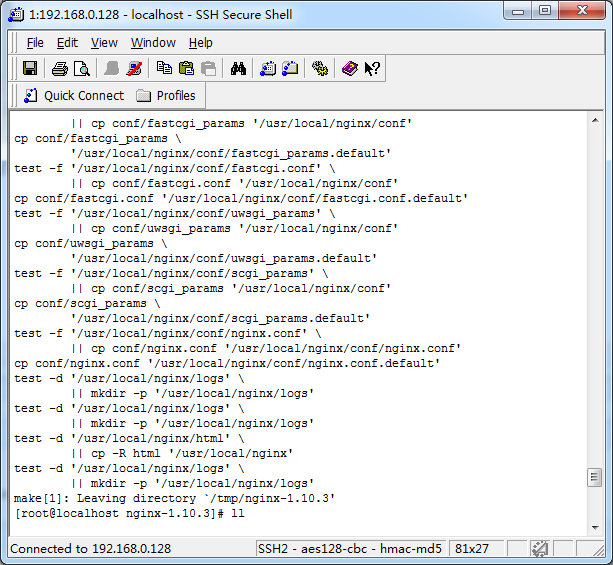Open New File Transfer Window icon
The height and width of the screenshot is (565, 613).
(x=290, y=68)
